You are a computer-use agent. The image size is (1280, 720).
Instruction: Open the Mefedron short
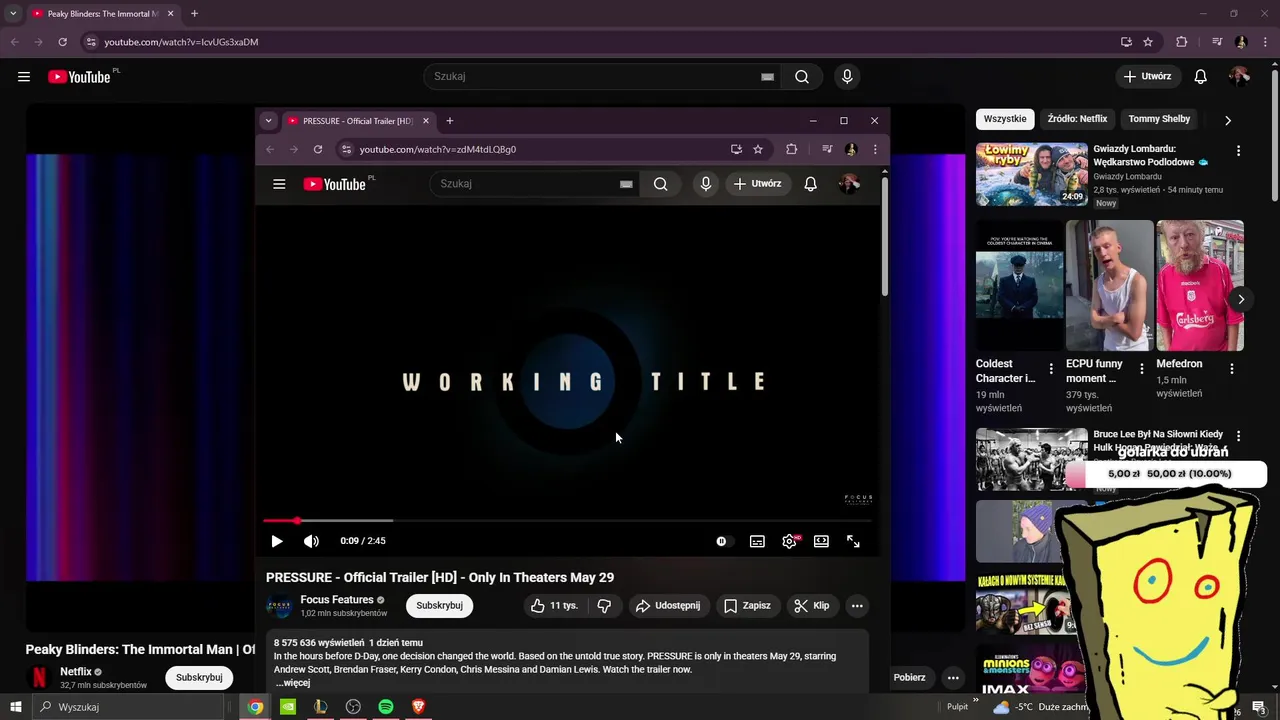pos(1200,285)
